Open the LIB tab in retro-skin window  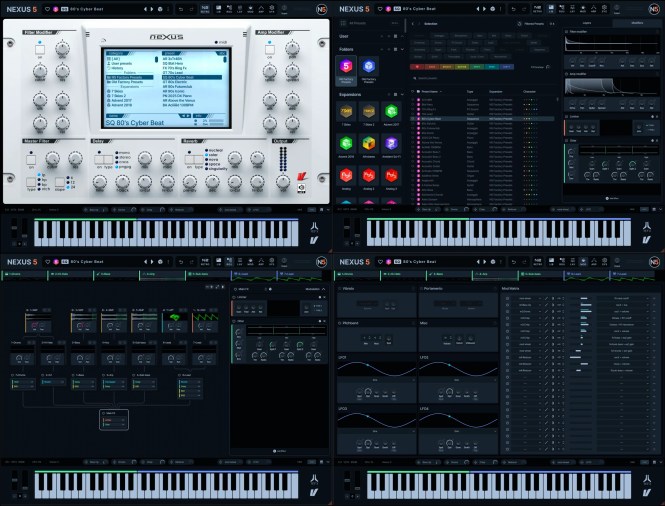219,9
